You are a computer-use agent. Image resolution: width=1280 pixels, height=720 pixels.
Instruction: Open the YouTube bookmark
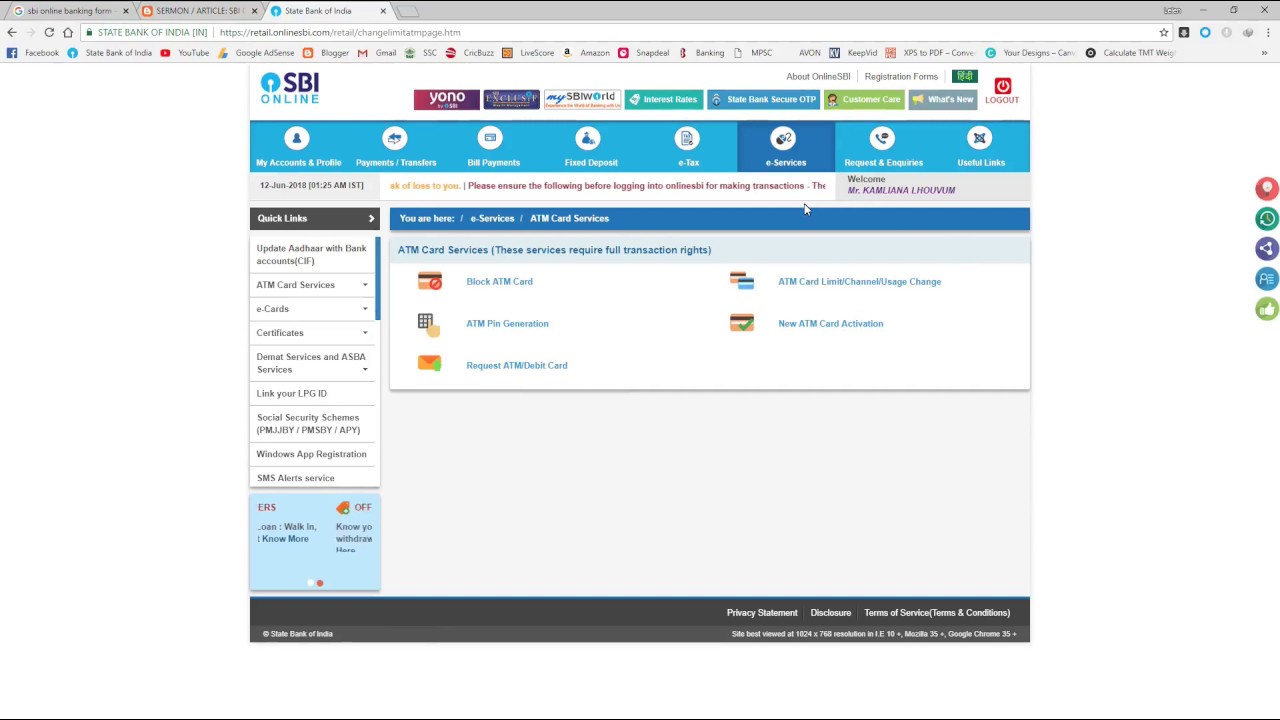[x=185, y=53]
